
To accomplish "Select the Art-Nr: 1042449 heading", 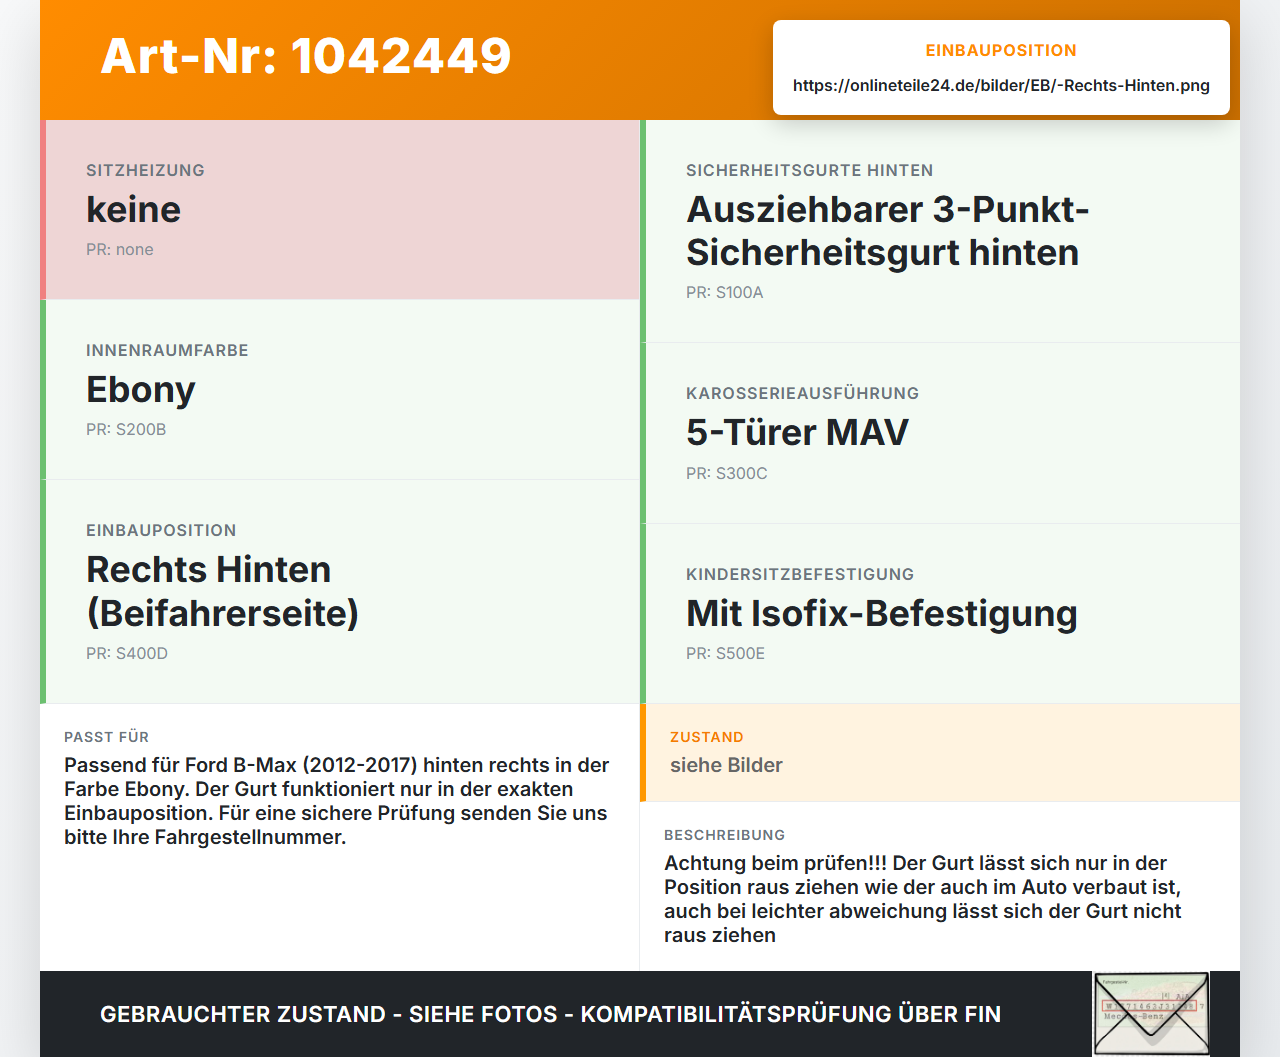I will point(306,56).
